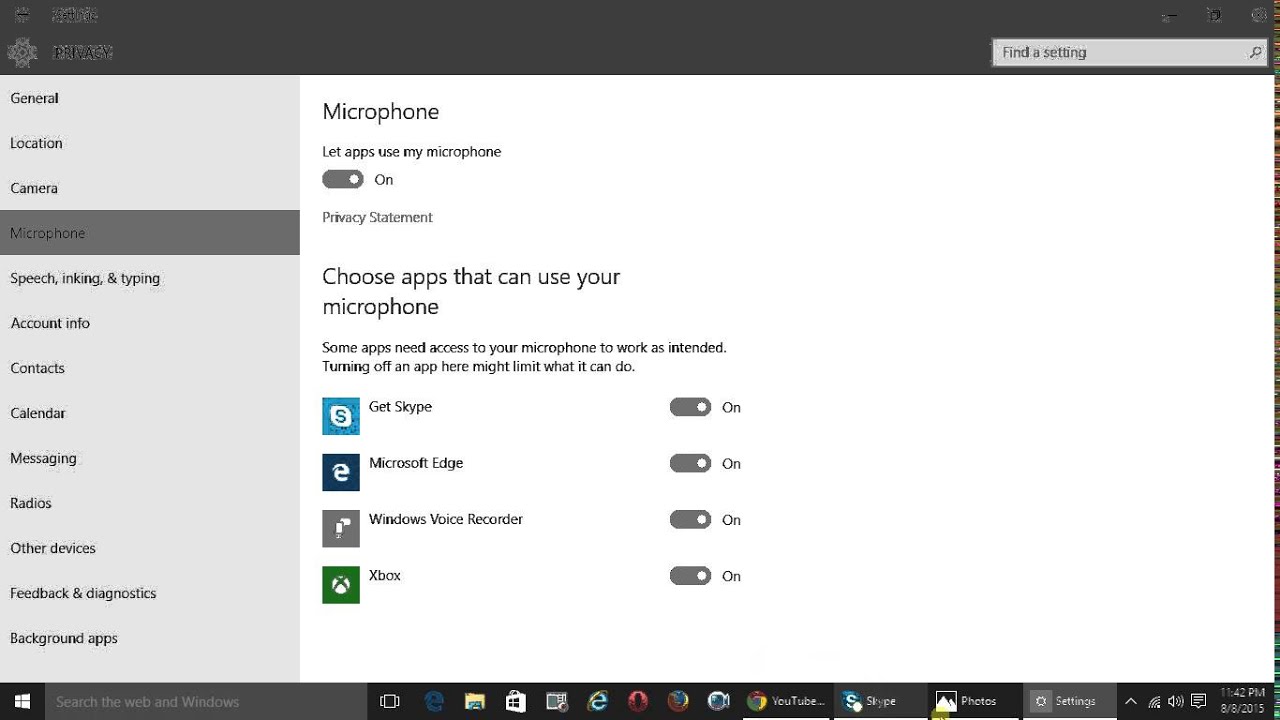Click the search magnifier in Find a setting

[x=1255, y=52]
